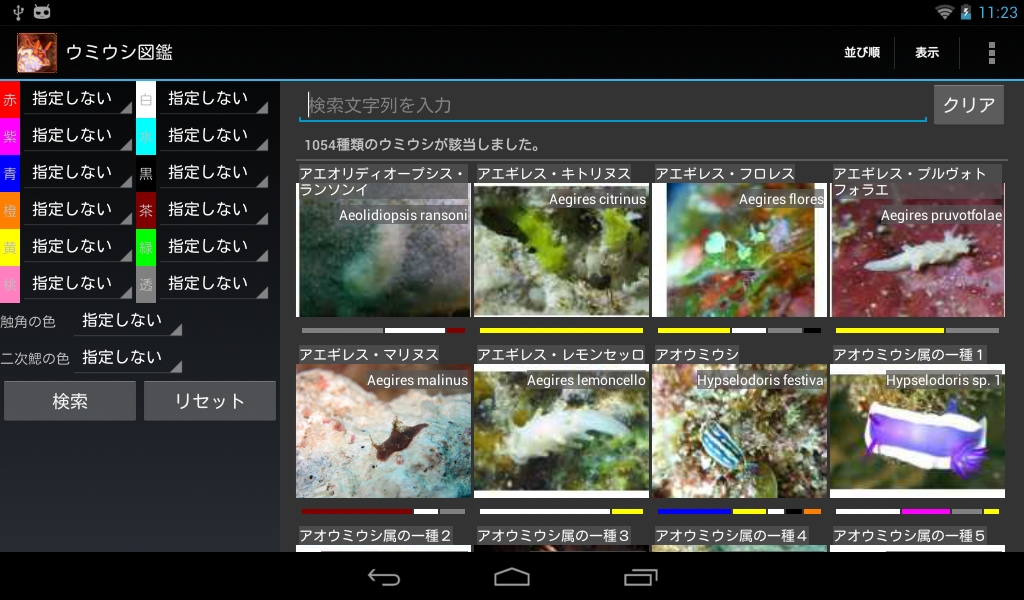
Task: Click the アエギレス・キトリヌス title
Action: pos(554,174)
